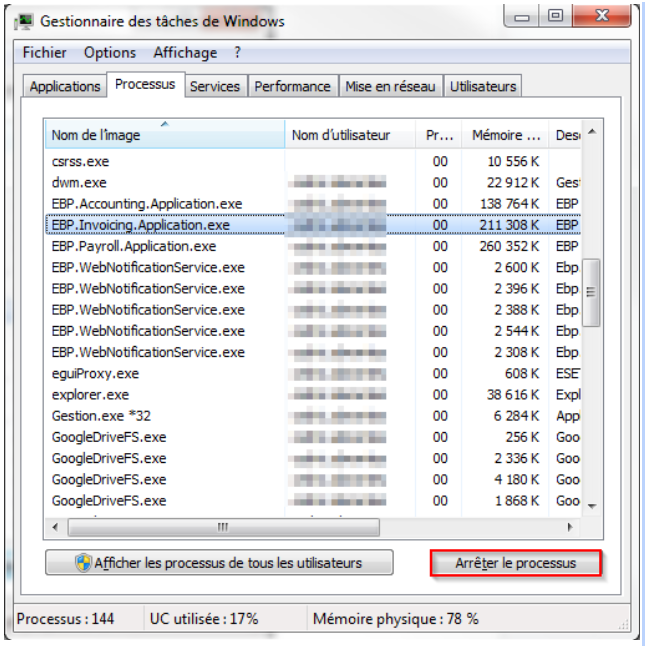Click the horizontal scrollbar thumb
Screen dimensions: 645x646
coord(224,527)
